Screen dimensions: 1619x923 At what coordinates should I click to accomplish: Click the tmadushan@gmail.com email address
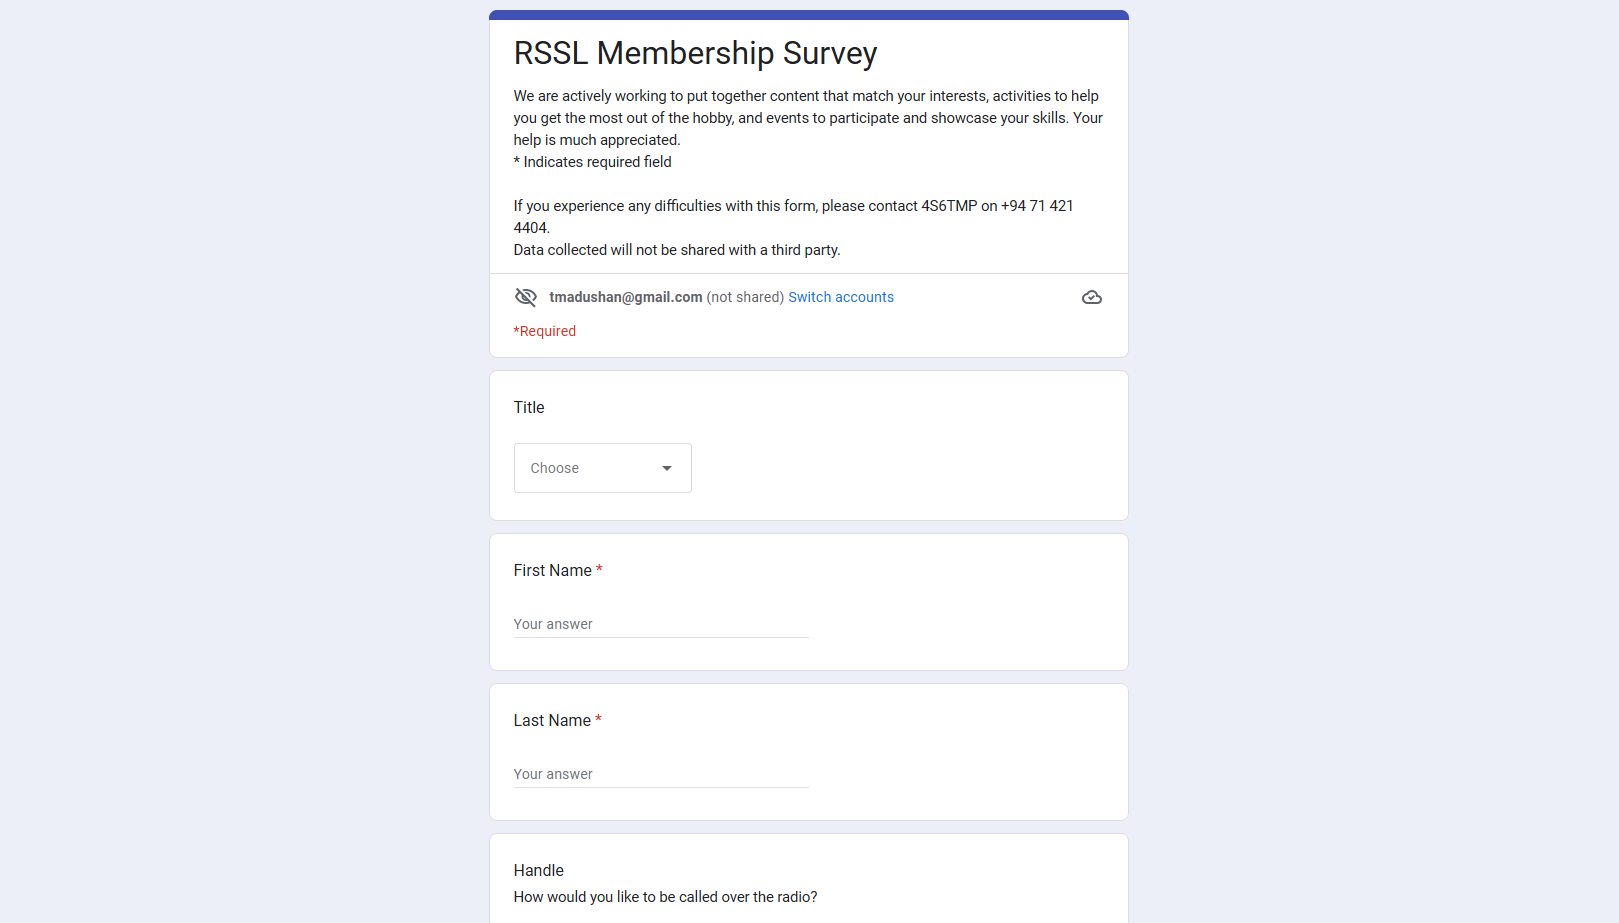(626, 297)
